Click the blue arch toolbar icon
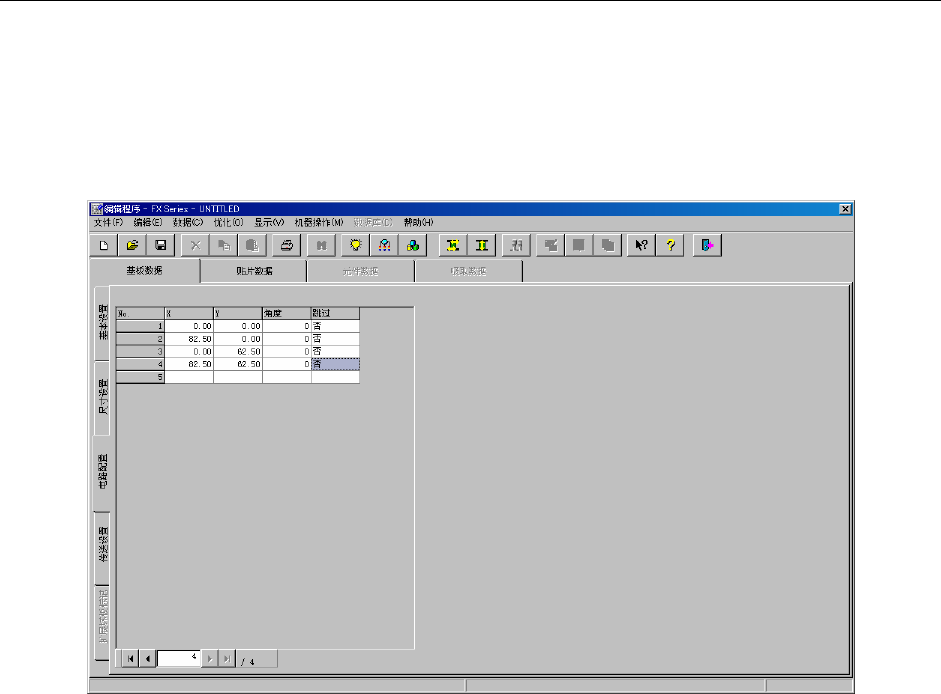Image resolution: width=941 pixels, height=694 pixels. 385,245
